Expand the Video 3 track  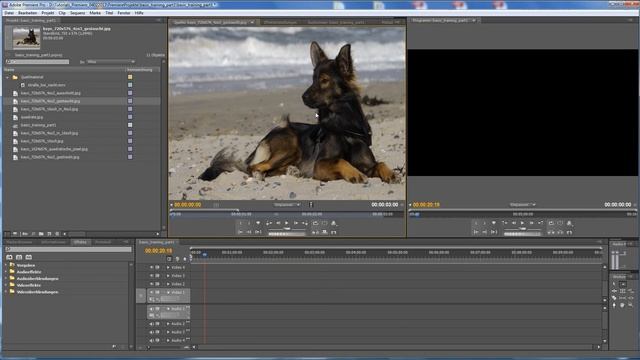pos(168,276)
